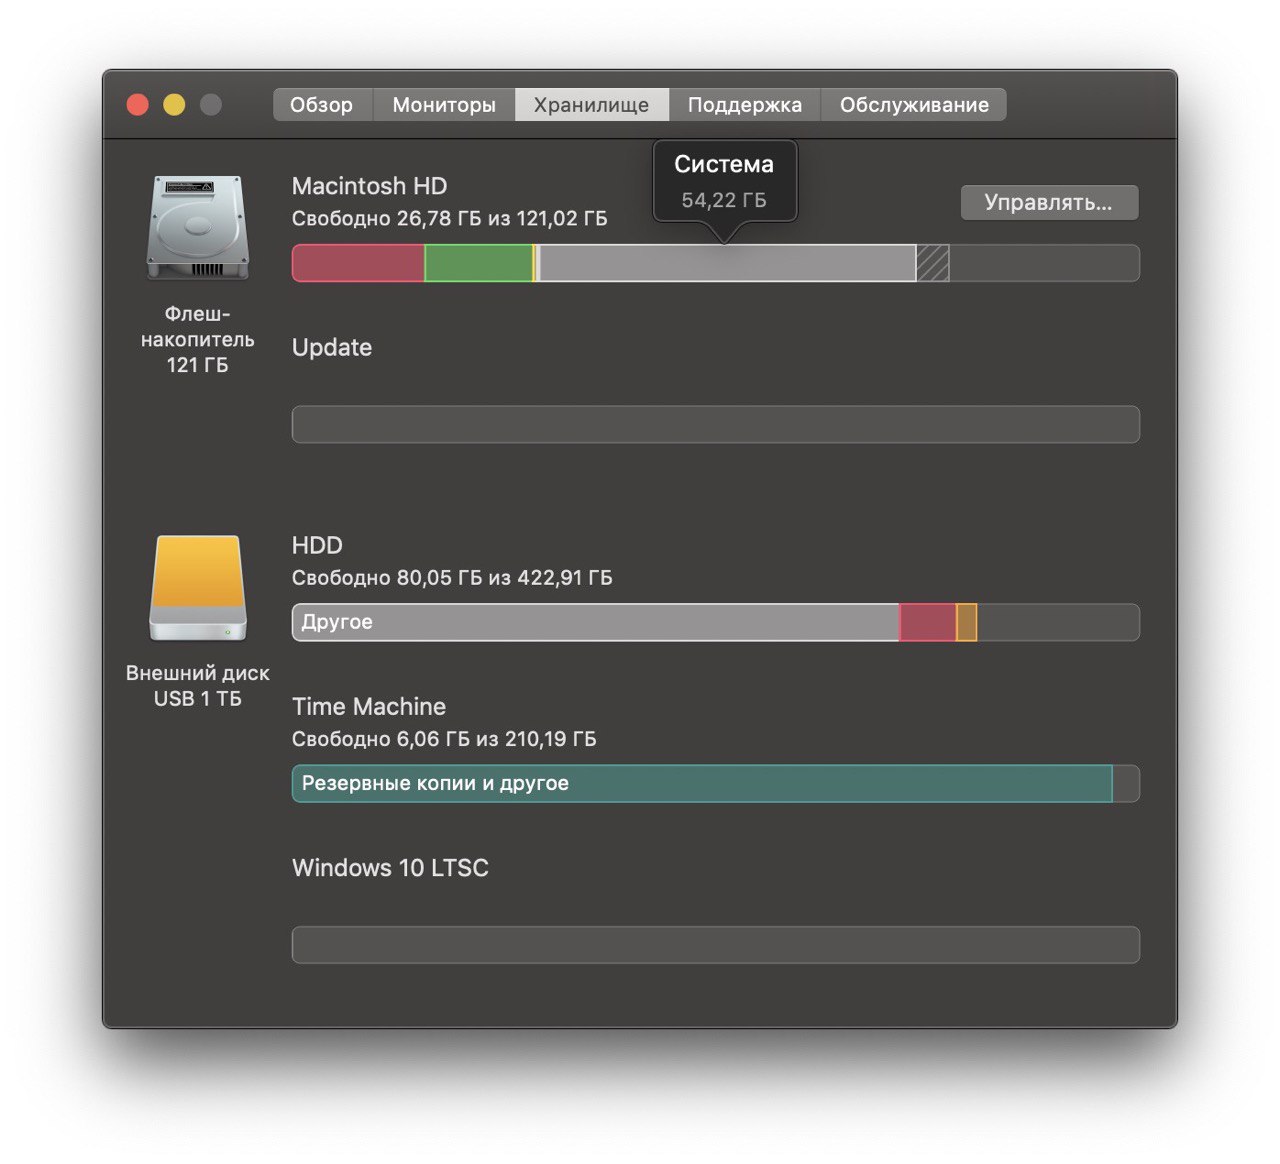Image resolution: width=1280 pixels, height=1164 pixels.
Task: Click the Macintosh HD volume name
Action: point(369,186)
